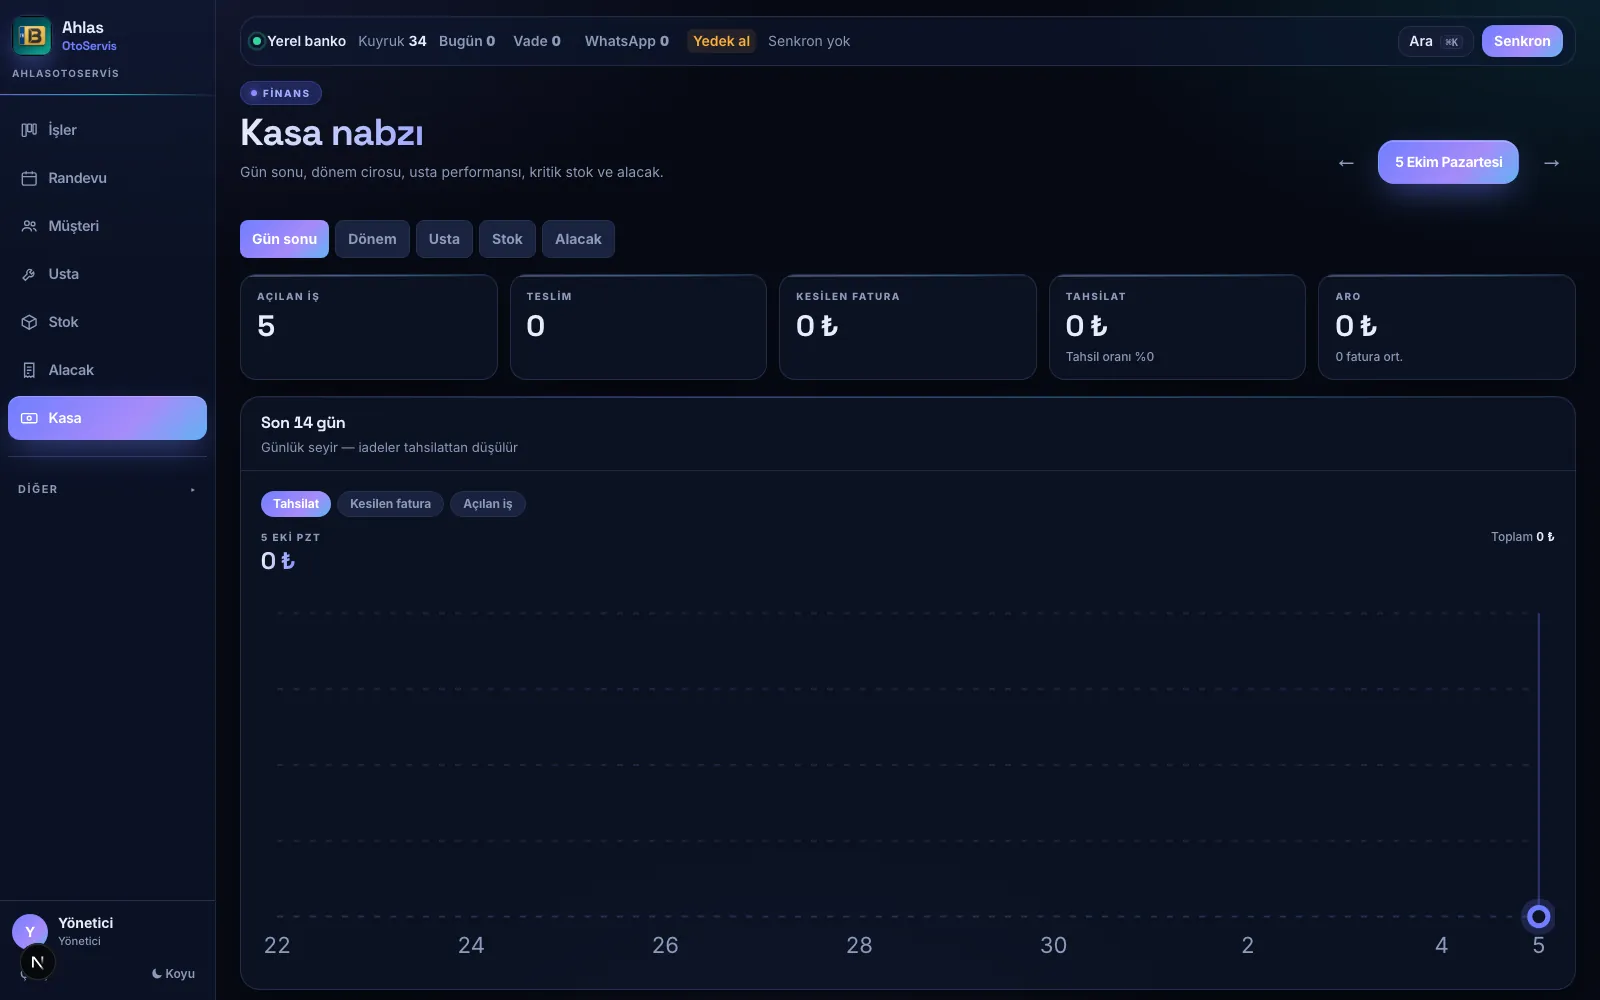1600x1000 pixels.
Task: Open İşler page from sidebar
Action: (x=107, y=130)
